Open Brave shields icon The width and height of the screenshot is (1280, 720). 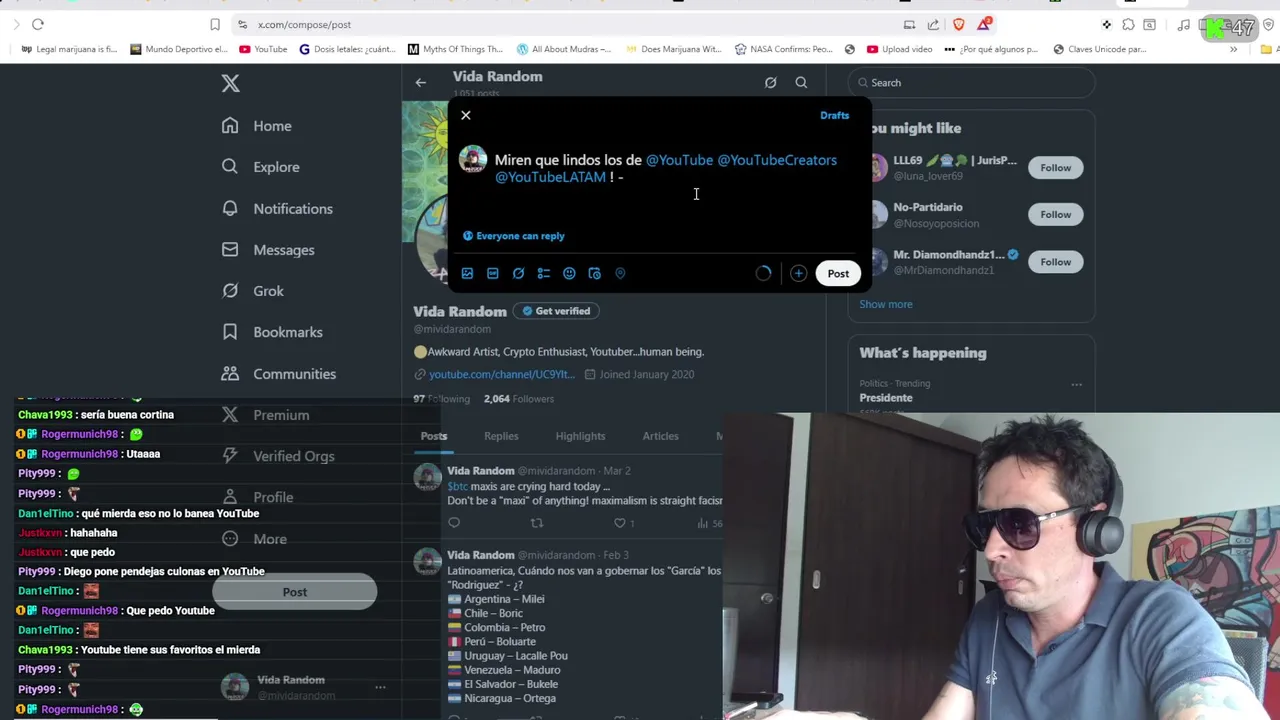click(959, 24)
